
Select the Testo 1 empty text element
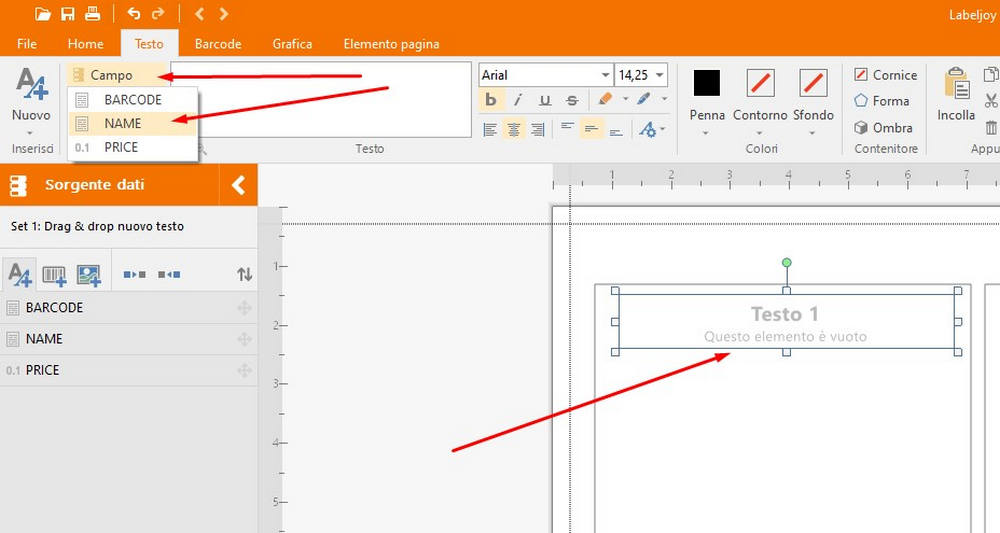click(x=785, y=322)
